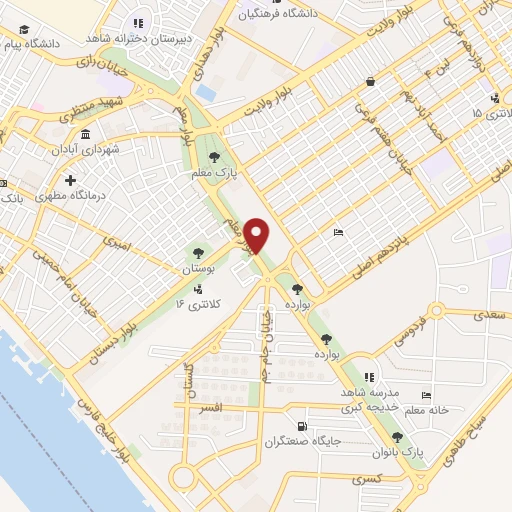Click the دانشگاه فرهنگیان label
The width and height of the screenshot is (512, 512).
278,15
